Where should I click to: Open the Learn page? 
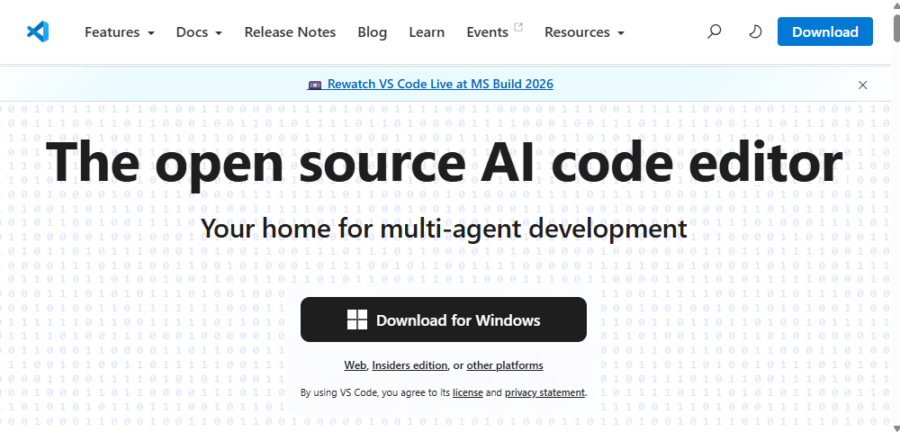coord(426,32)
